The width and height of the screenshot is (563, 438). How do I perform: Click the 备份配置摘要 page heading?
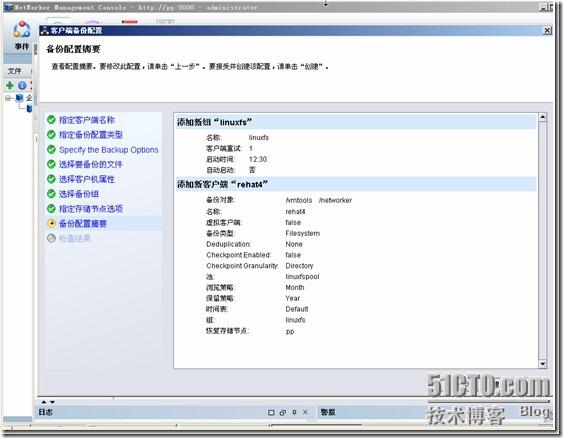(73, 49)
